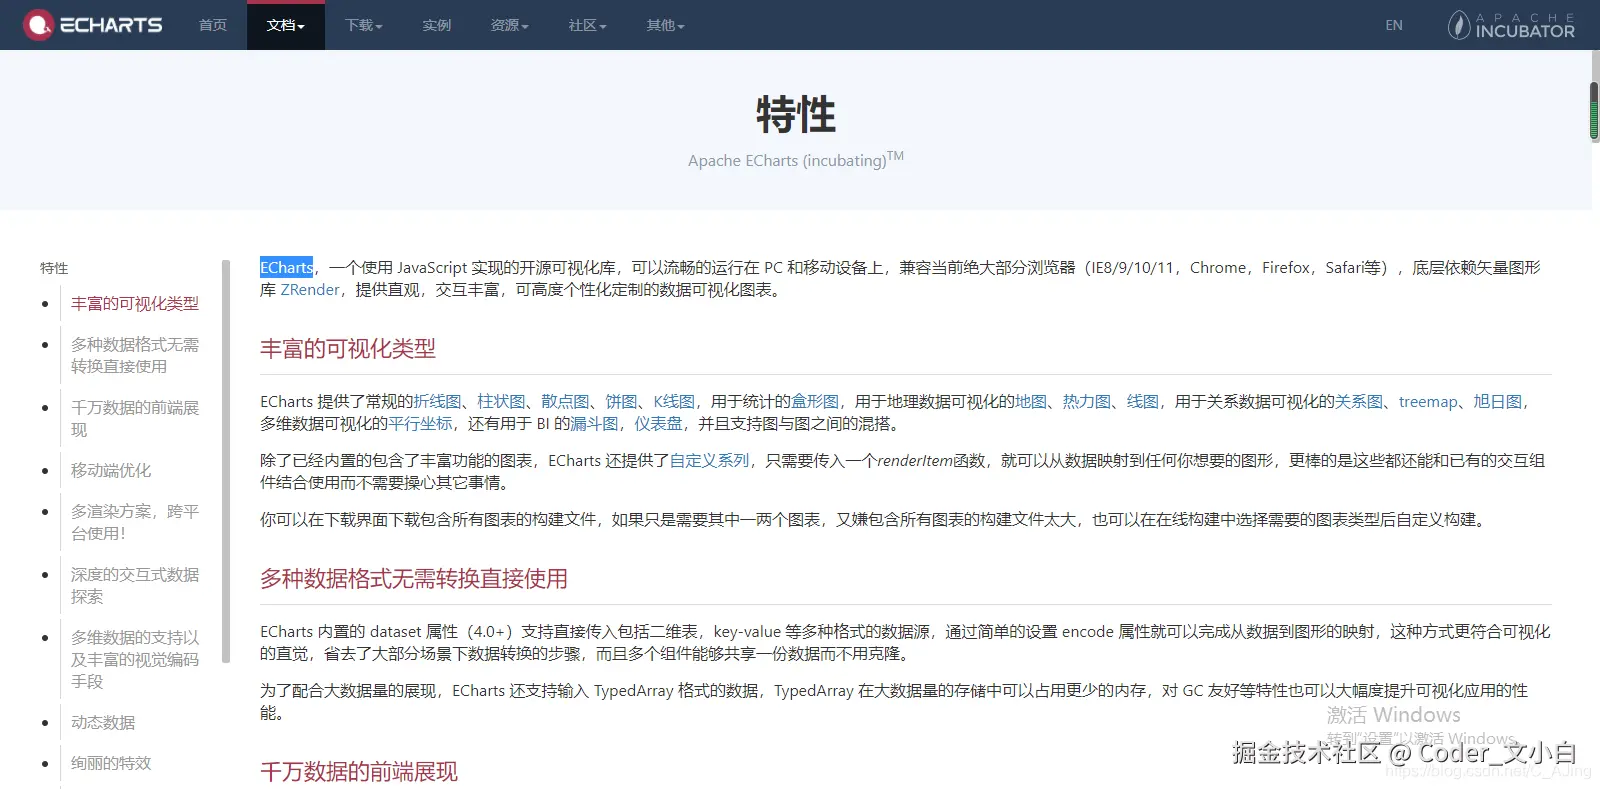Open sidebar item 动态数据

103,722
